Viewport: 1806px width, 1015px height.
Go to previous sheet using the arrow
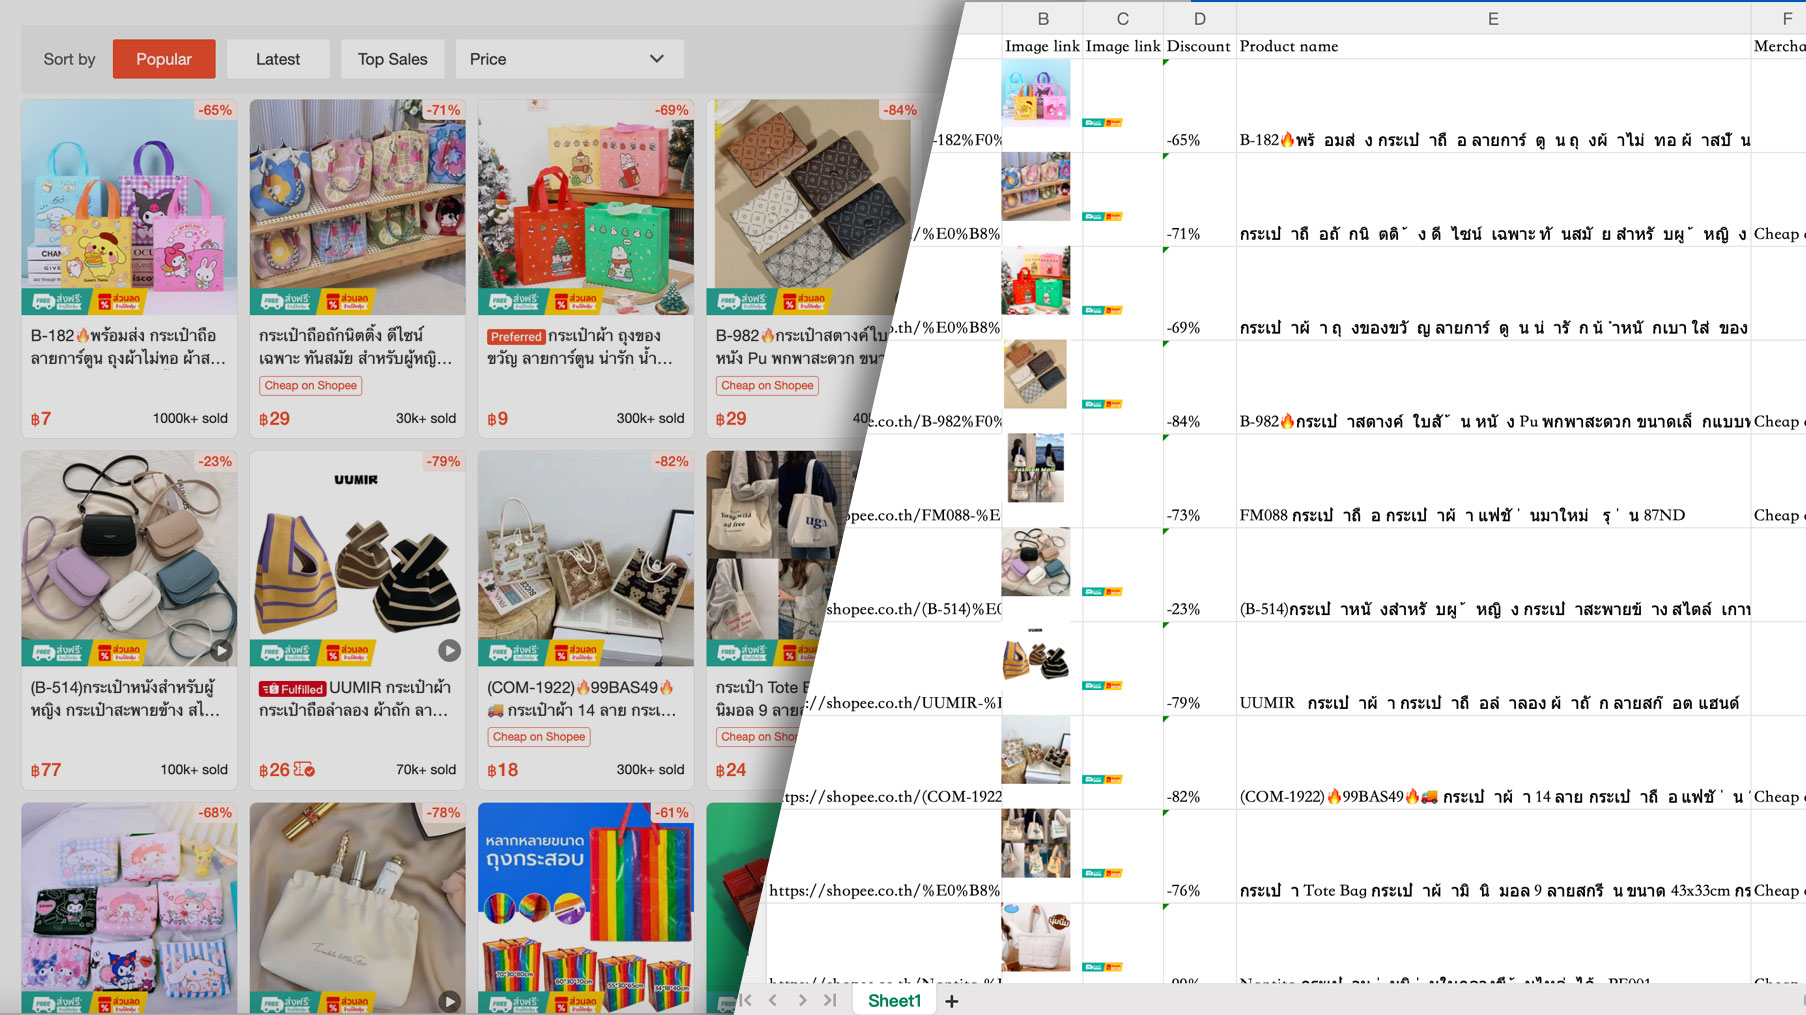[773, 1000]
